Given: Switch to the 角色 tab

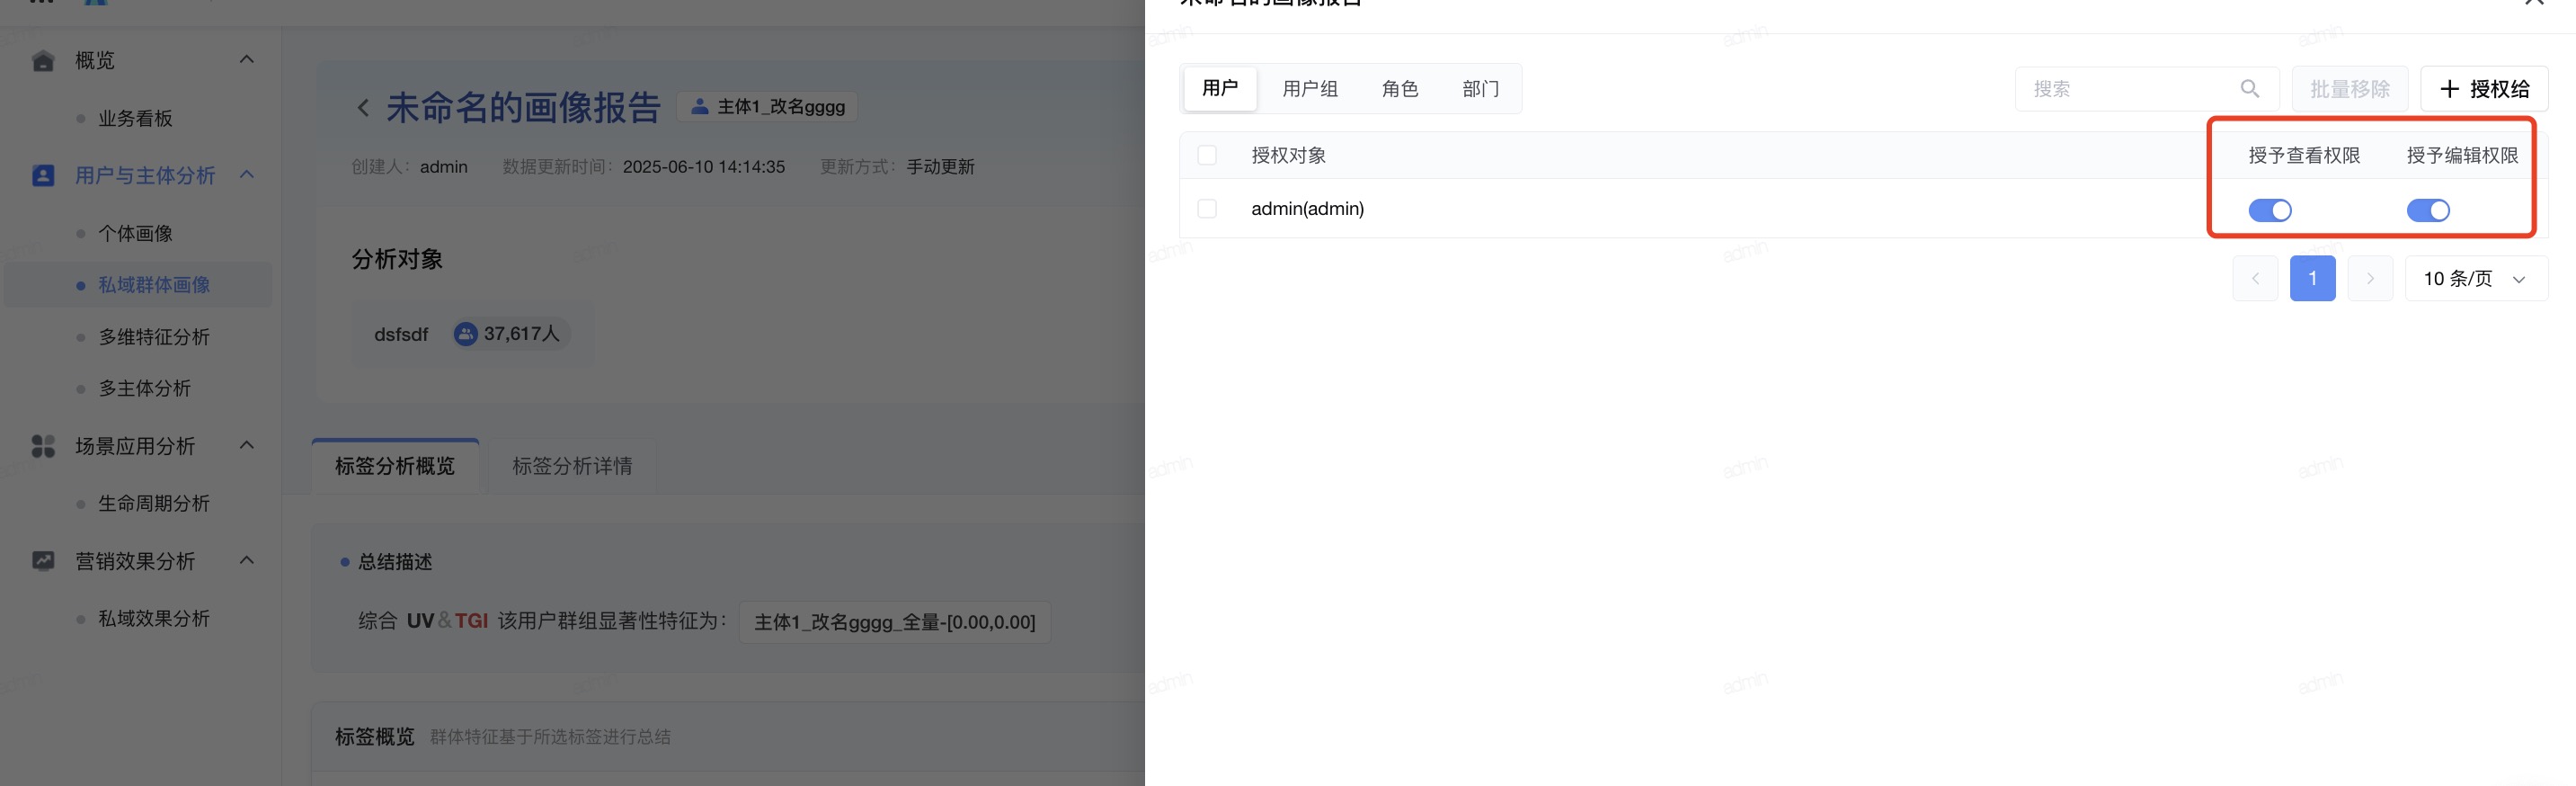Looking at the screenshot, I should [x=1400, y=89].
